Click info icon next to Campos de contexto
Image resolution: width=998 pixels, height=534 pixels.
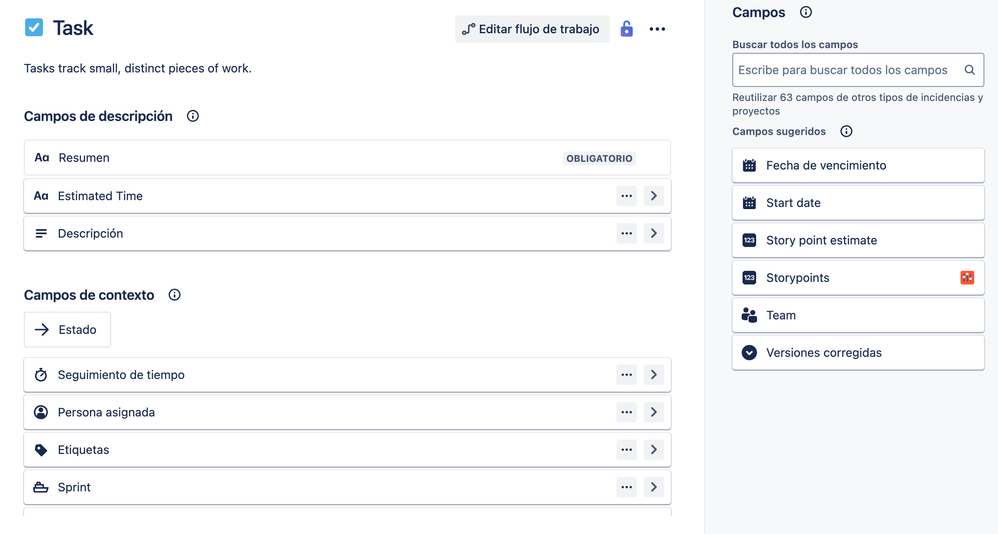pos(174,295)
